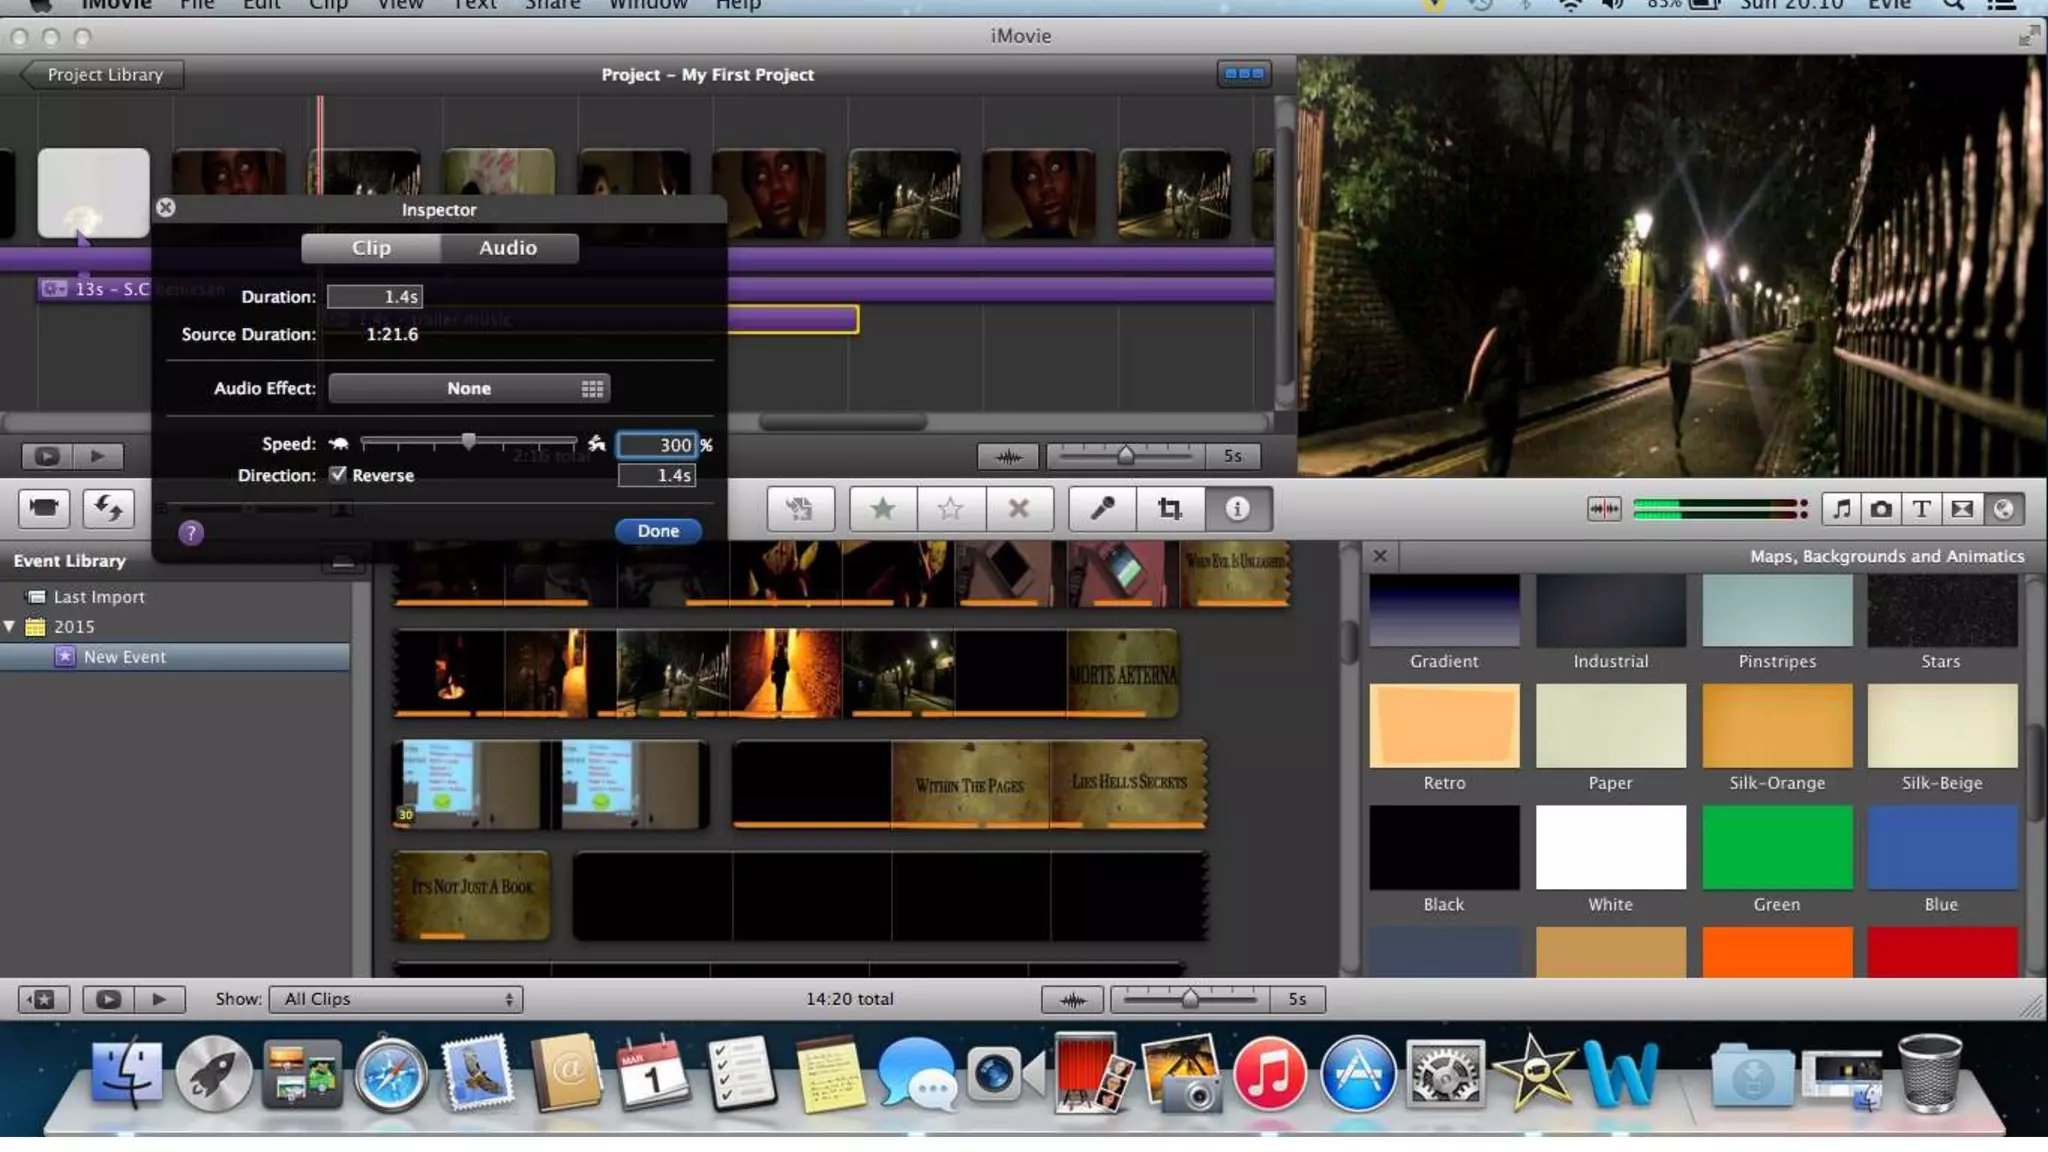2048x1152 pixels.
Task: Play event full screen at bottom
Action: tap(108, 999)
